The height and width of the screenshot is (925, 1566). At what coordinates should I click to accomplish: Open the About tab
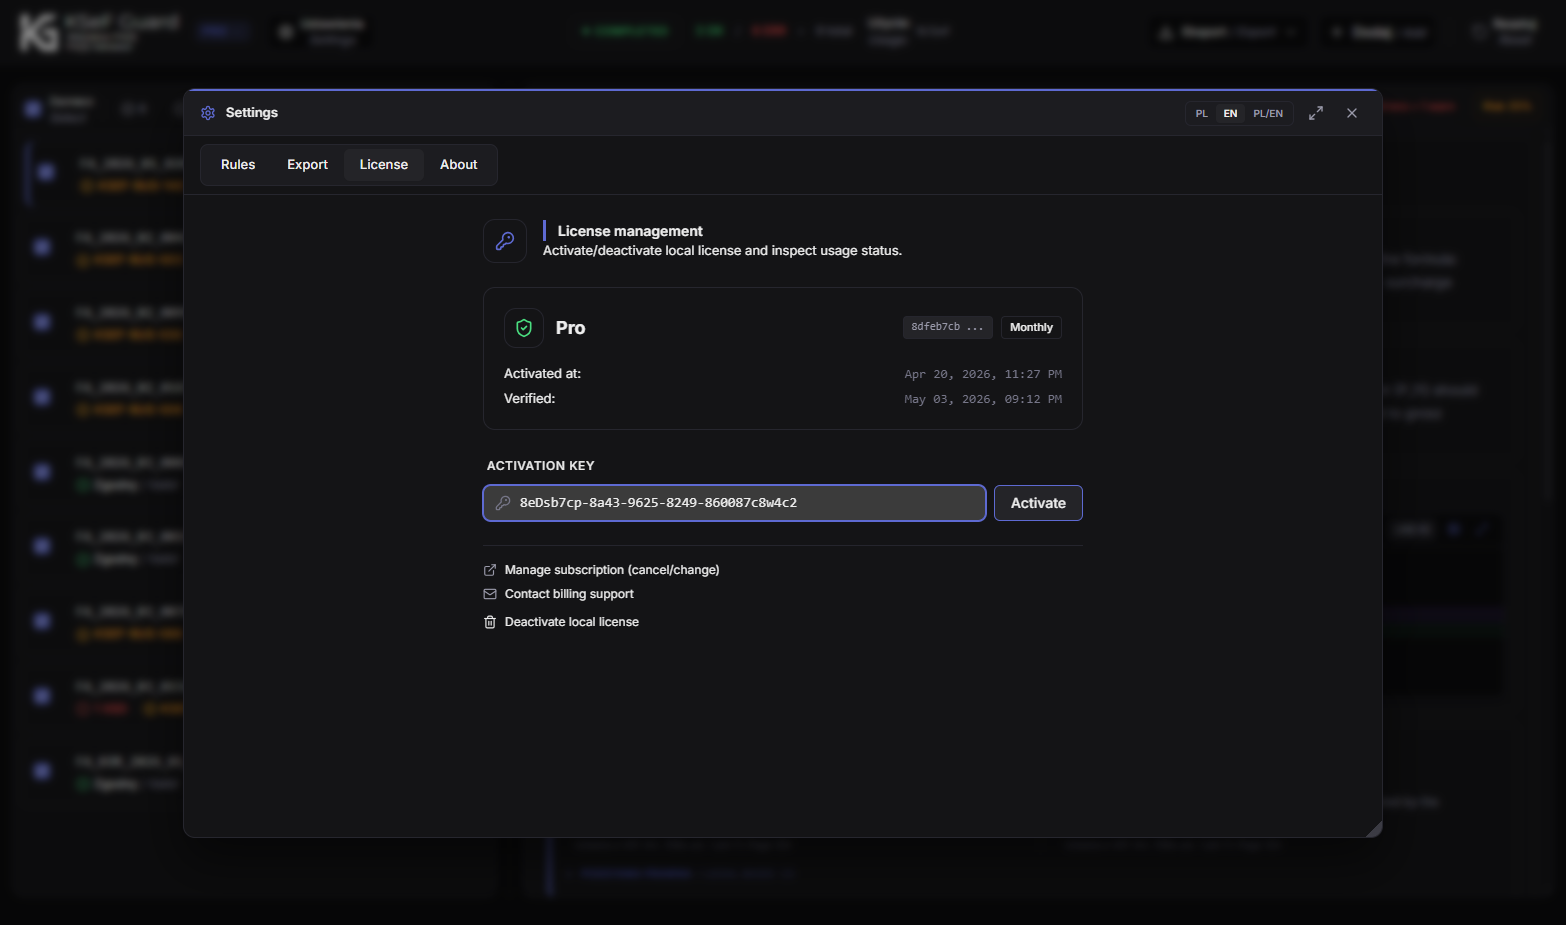[x=459, y=165]
